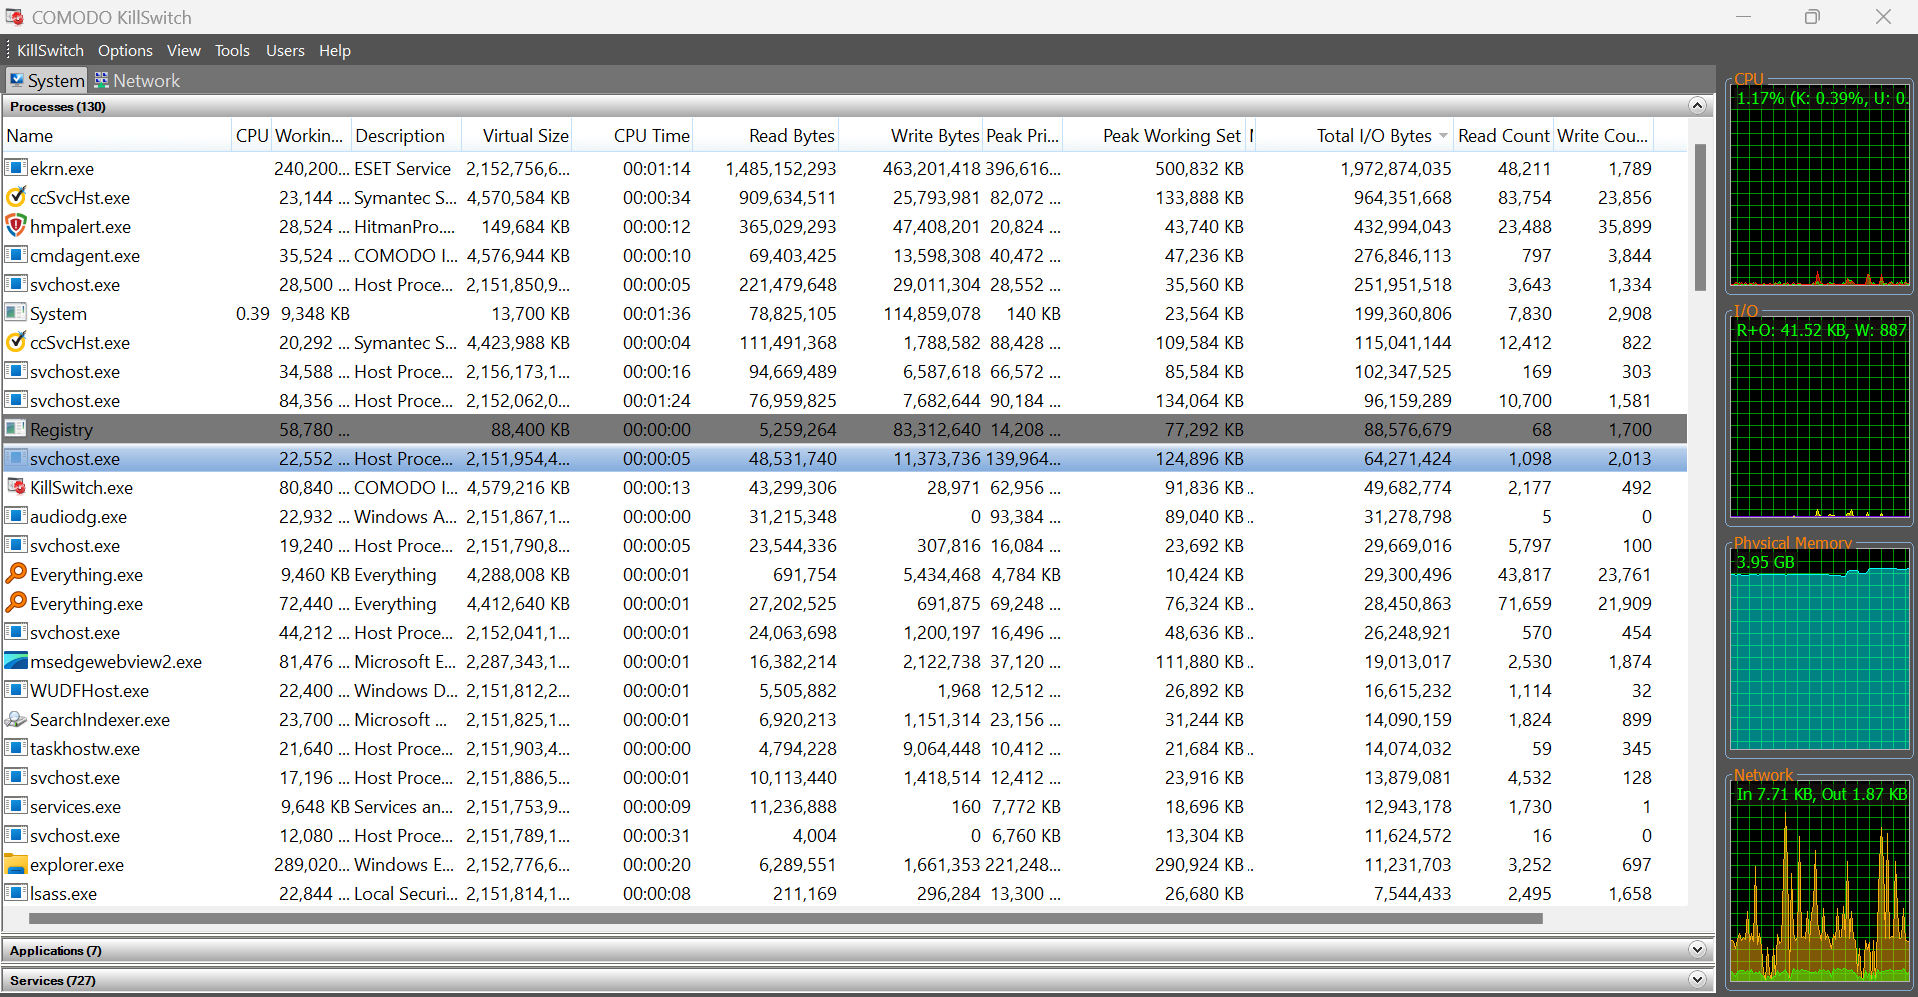Select the svchost.exe row with CPU time 00:00:31
The image size is (1918, 997).
click(845, 835)
